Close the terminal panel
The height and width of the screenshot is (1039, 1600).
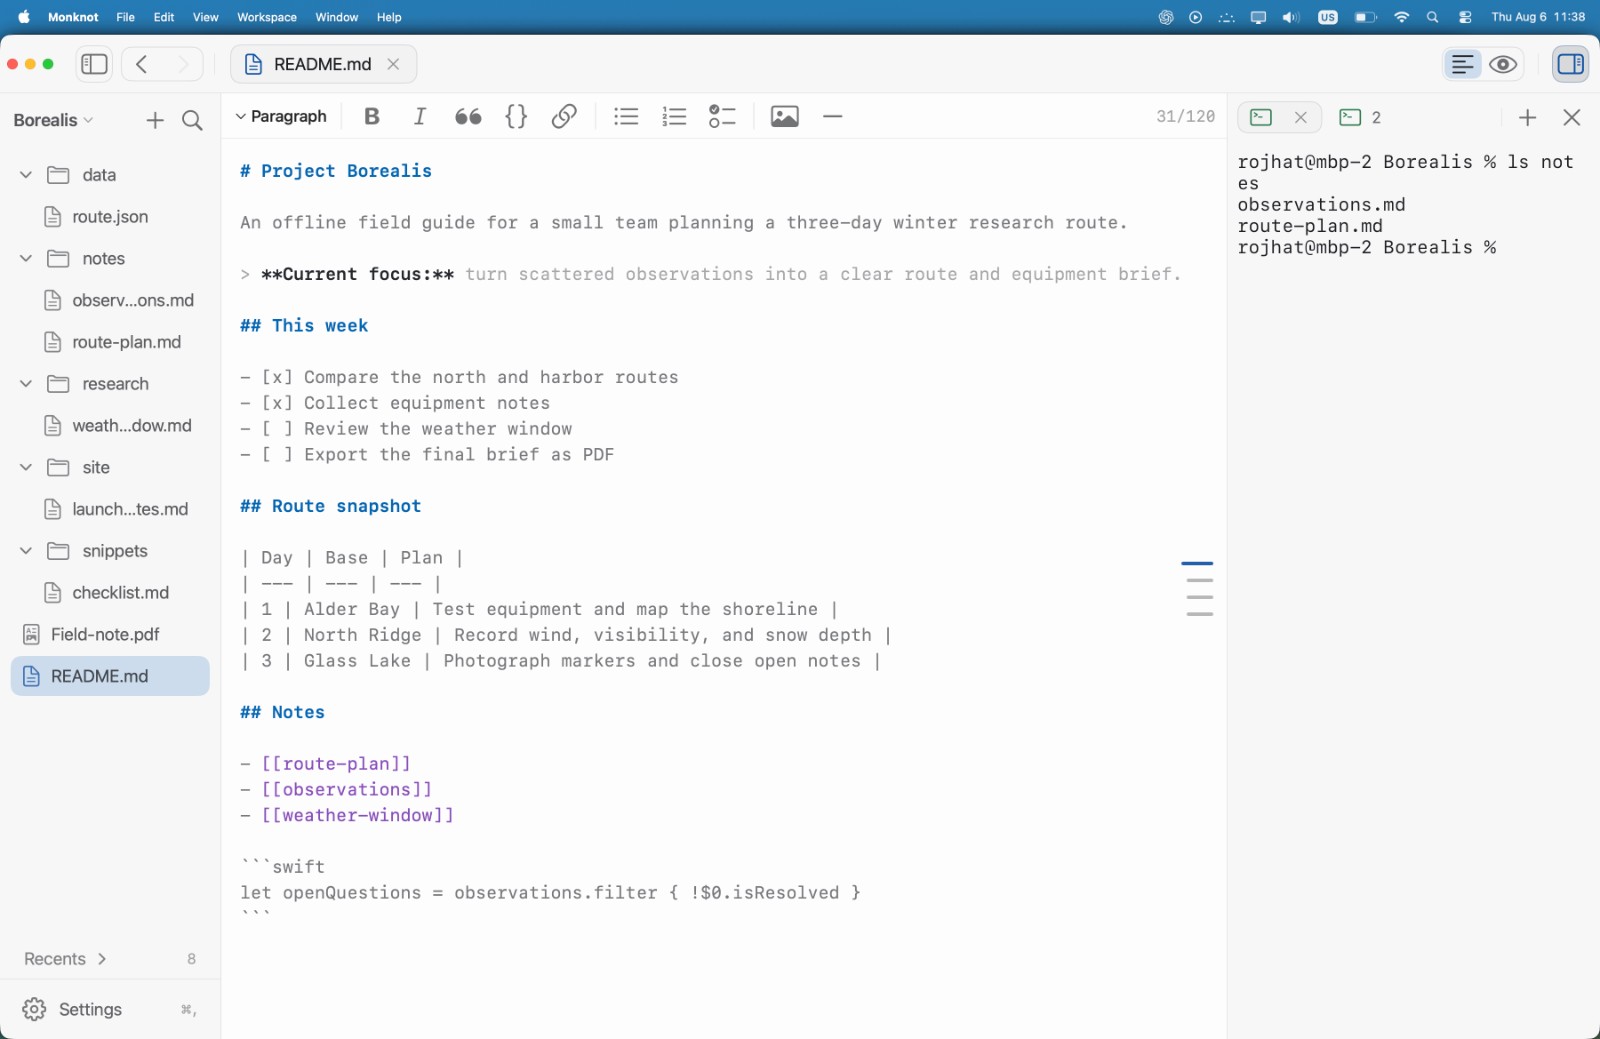(x=1571, y=117)
